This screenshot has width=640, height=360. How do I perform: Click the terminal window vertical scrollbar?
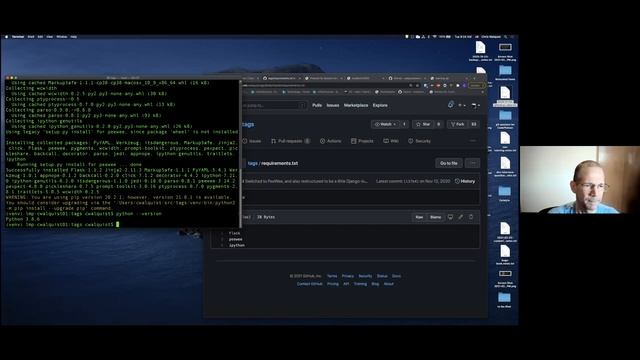[x=240, y=153]
